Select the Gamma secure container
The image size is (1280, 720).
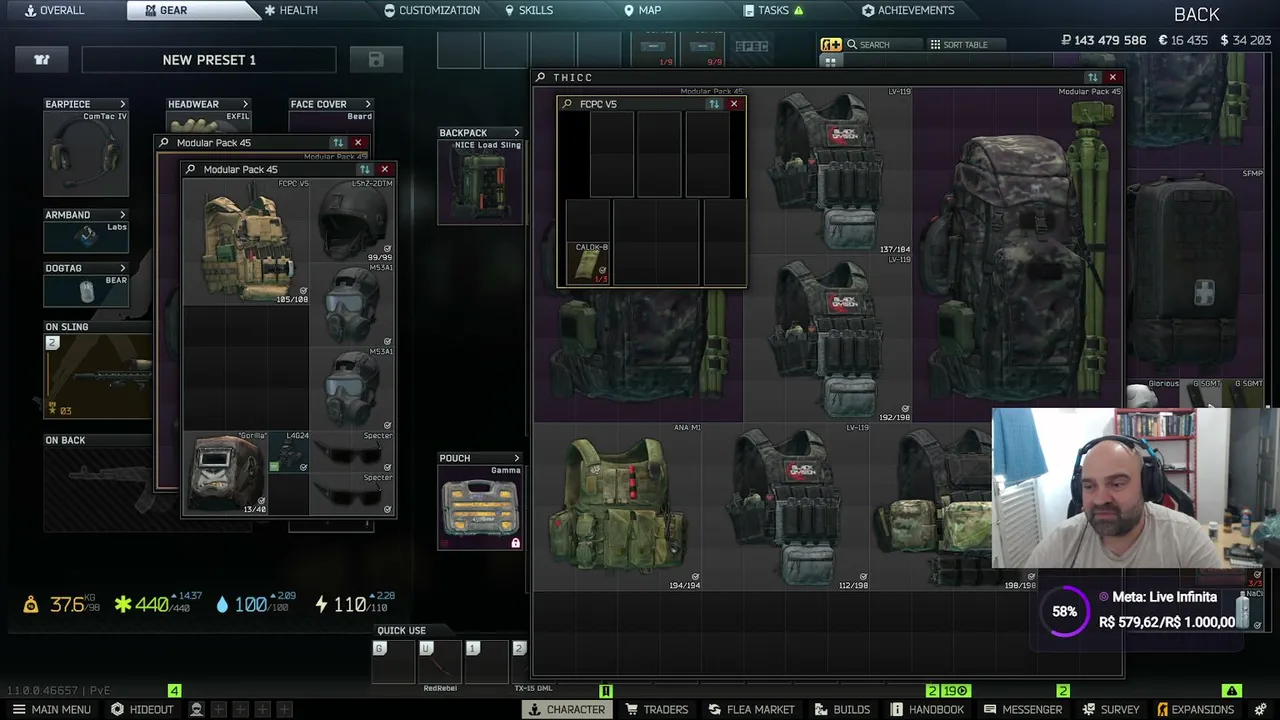point(480,507)
